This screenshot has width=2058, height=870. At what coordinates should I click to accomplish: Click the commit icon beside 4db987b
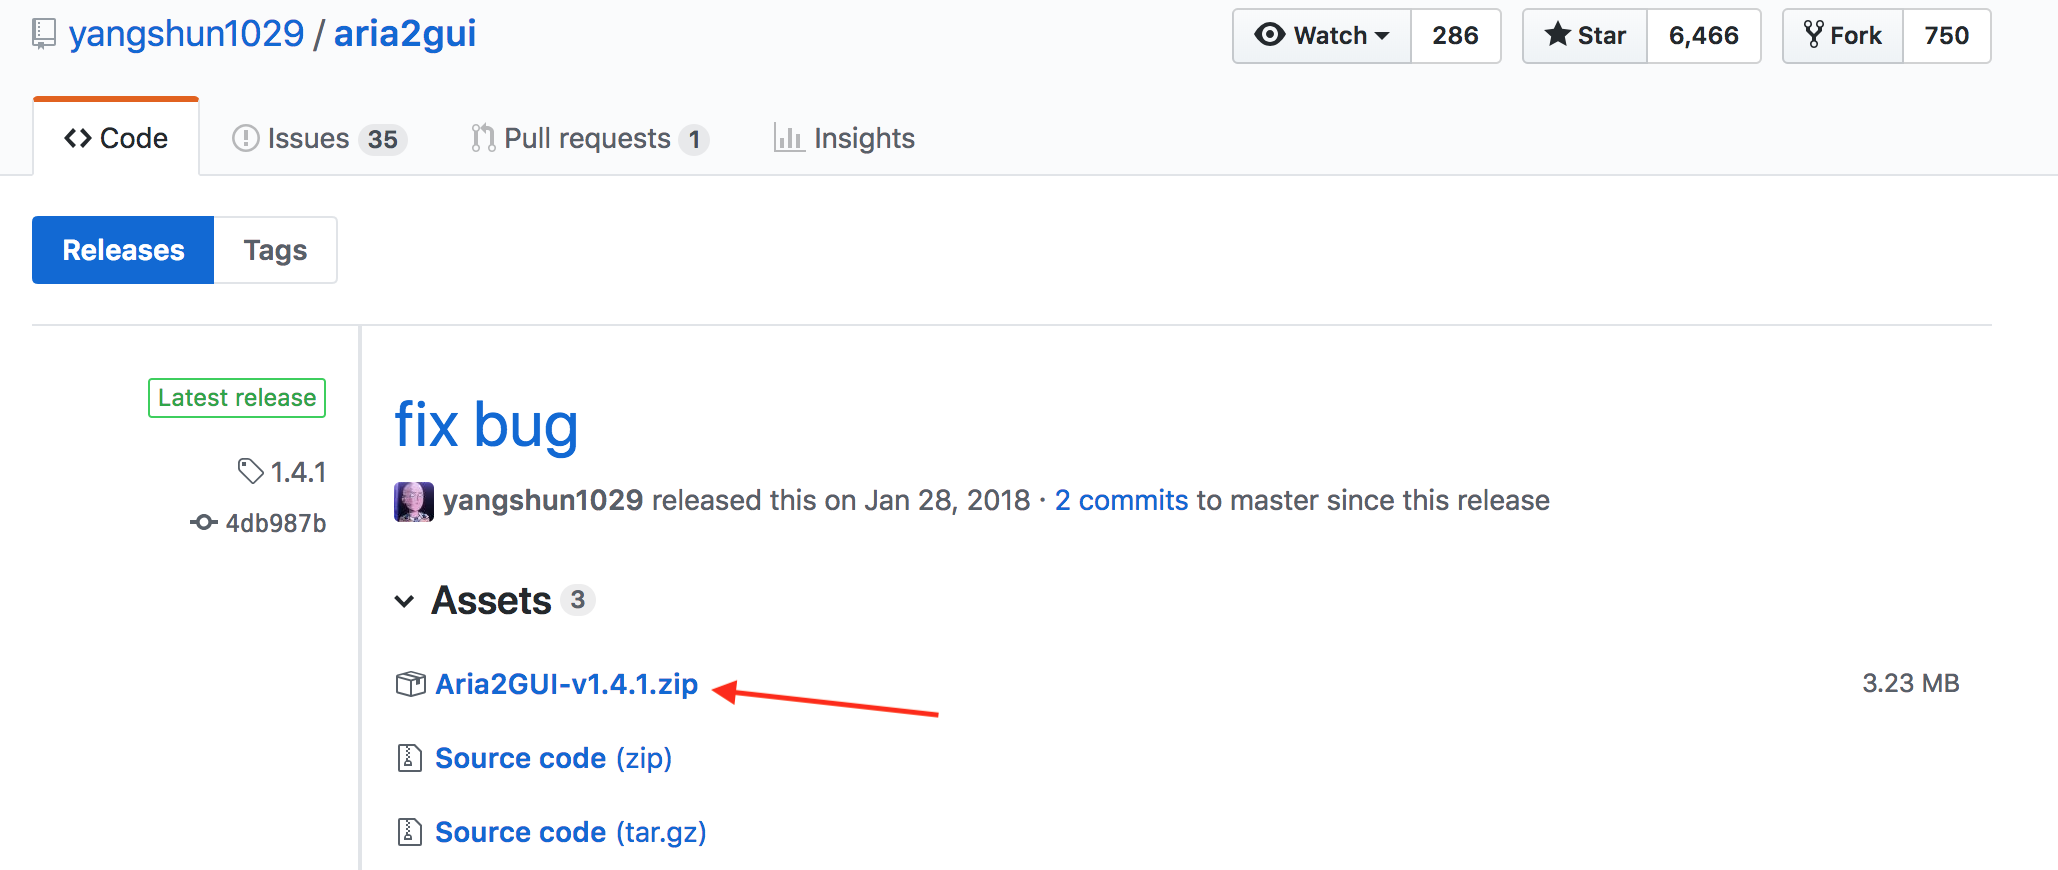tap(204, 522)
